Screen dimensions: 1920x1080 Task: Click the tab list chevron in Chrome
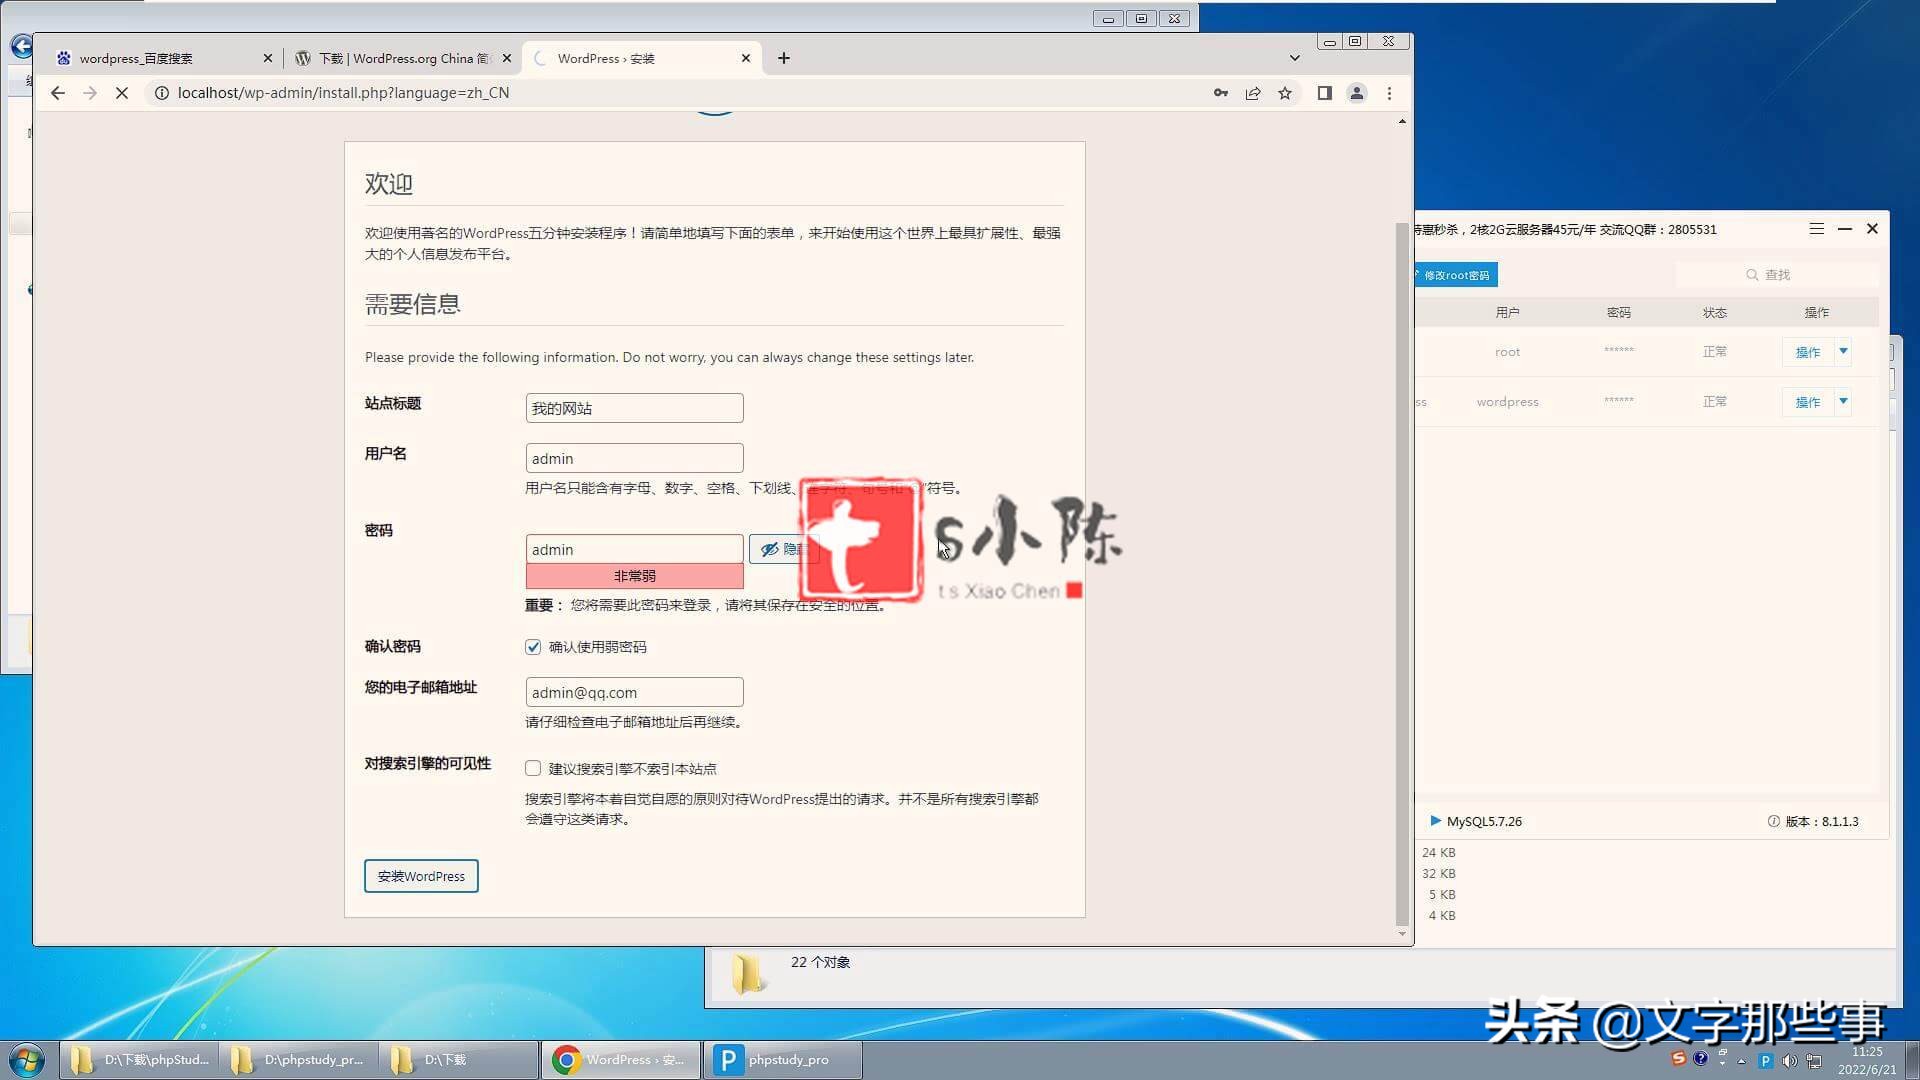click(1295, 58)
